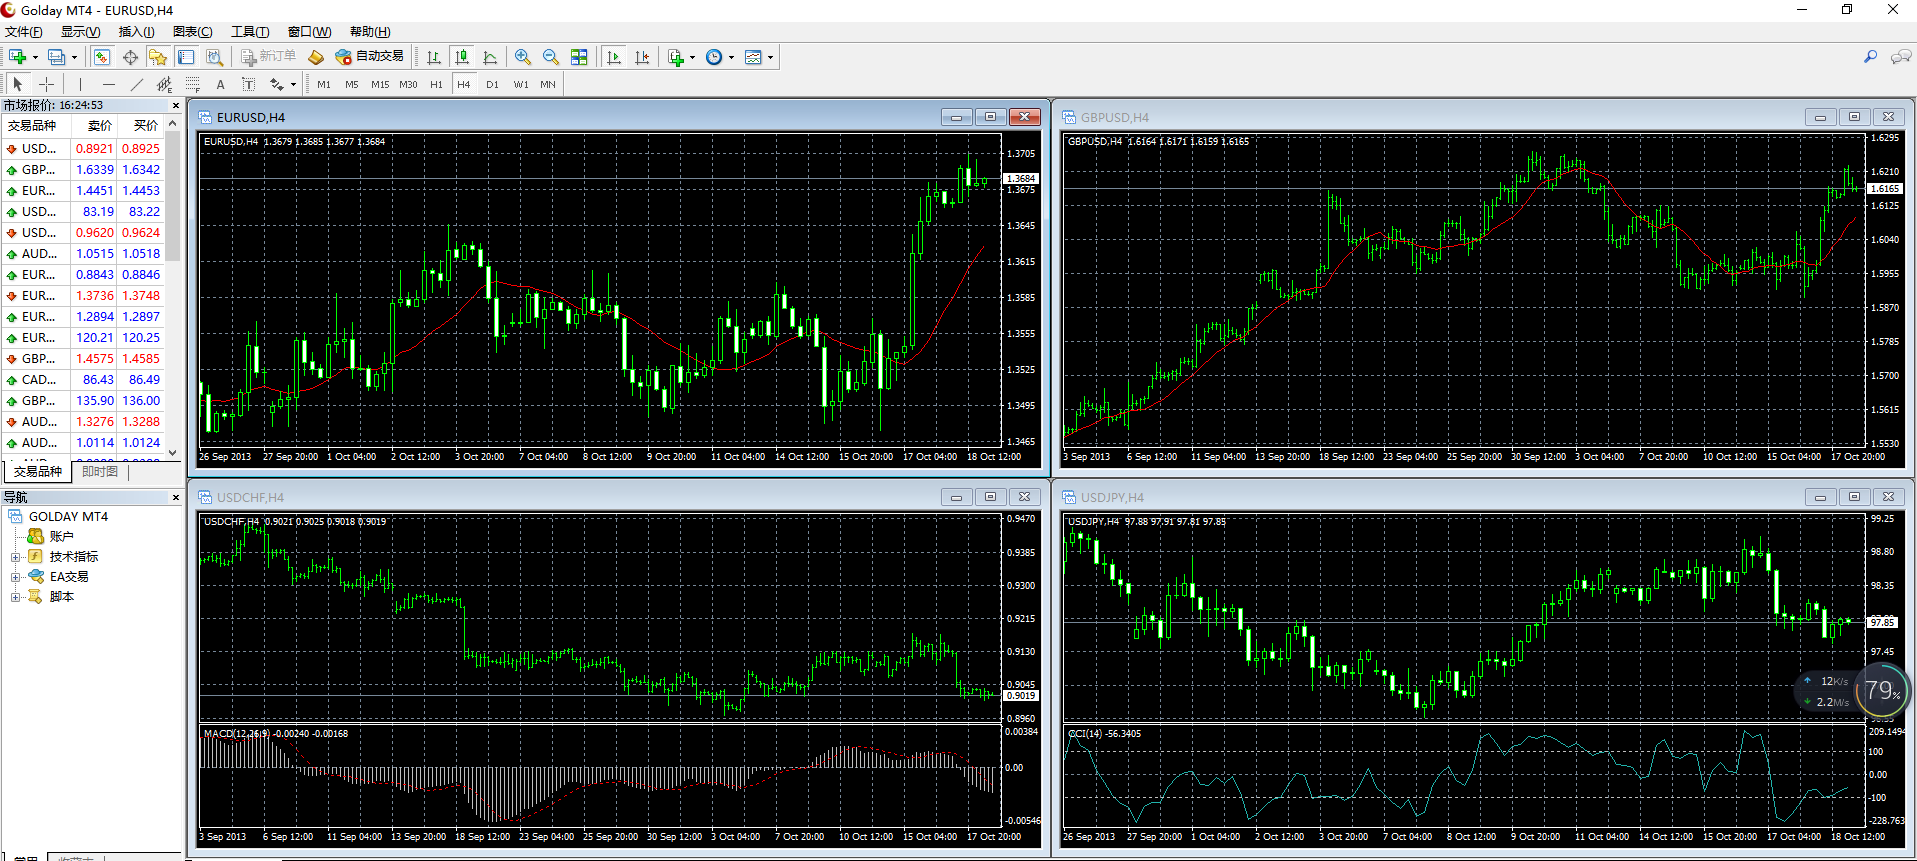
Task: Open the chat bubbles icon at top right
Action: [1900, 57]
